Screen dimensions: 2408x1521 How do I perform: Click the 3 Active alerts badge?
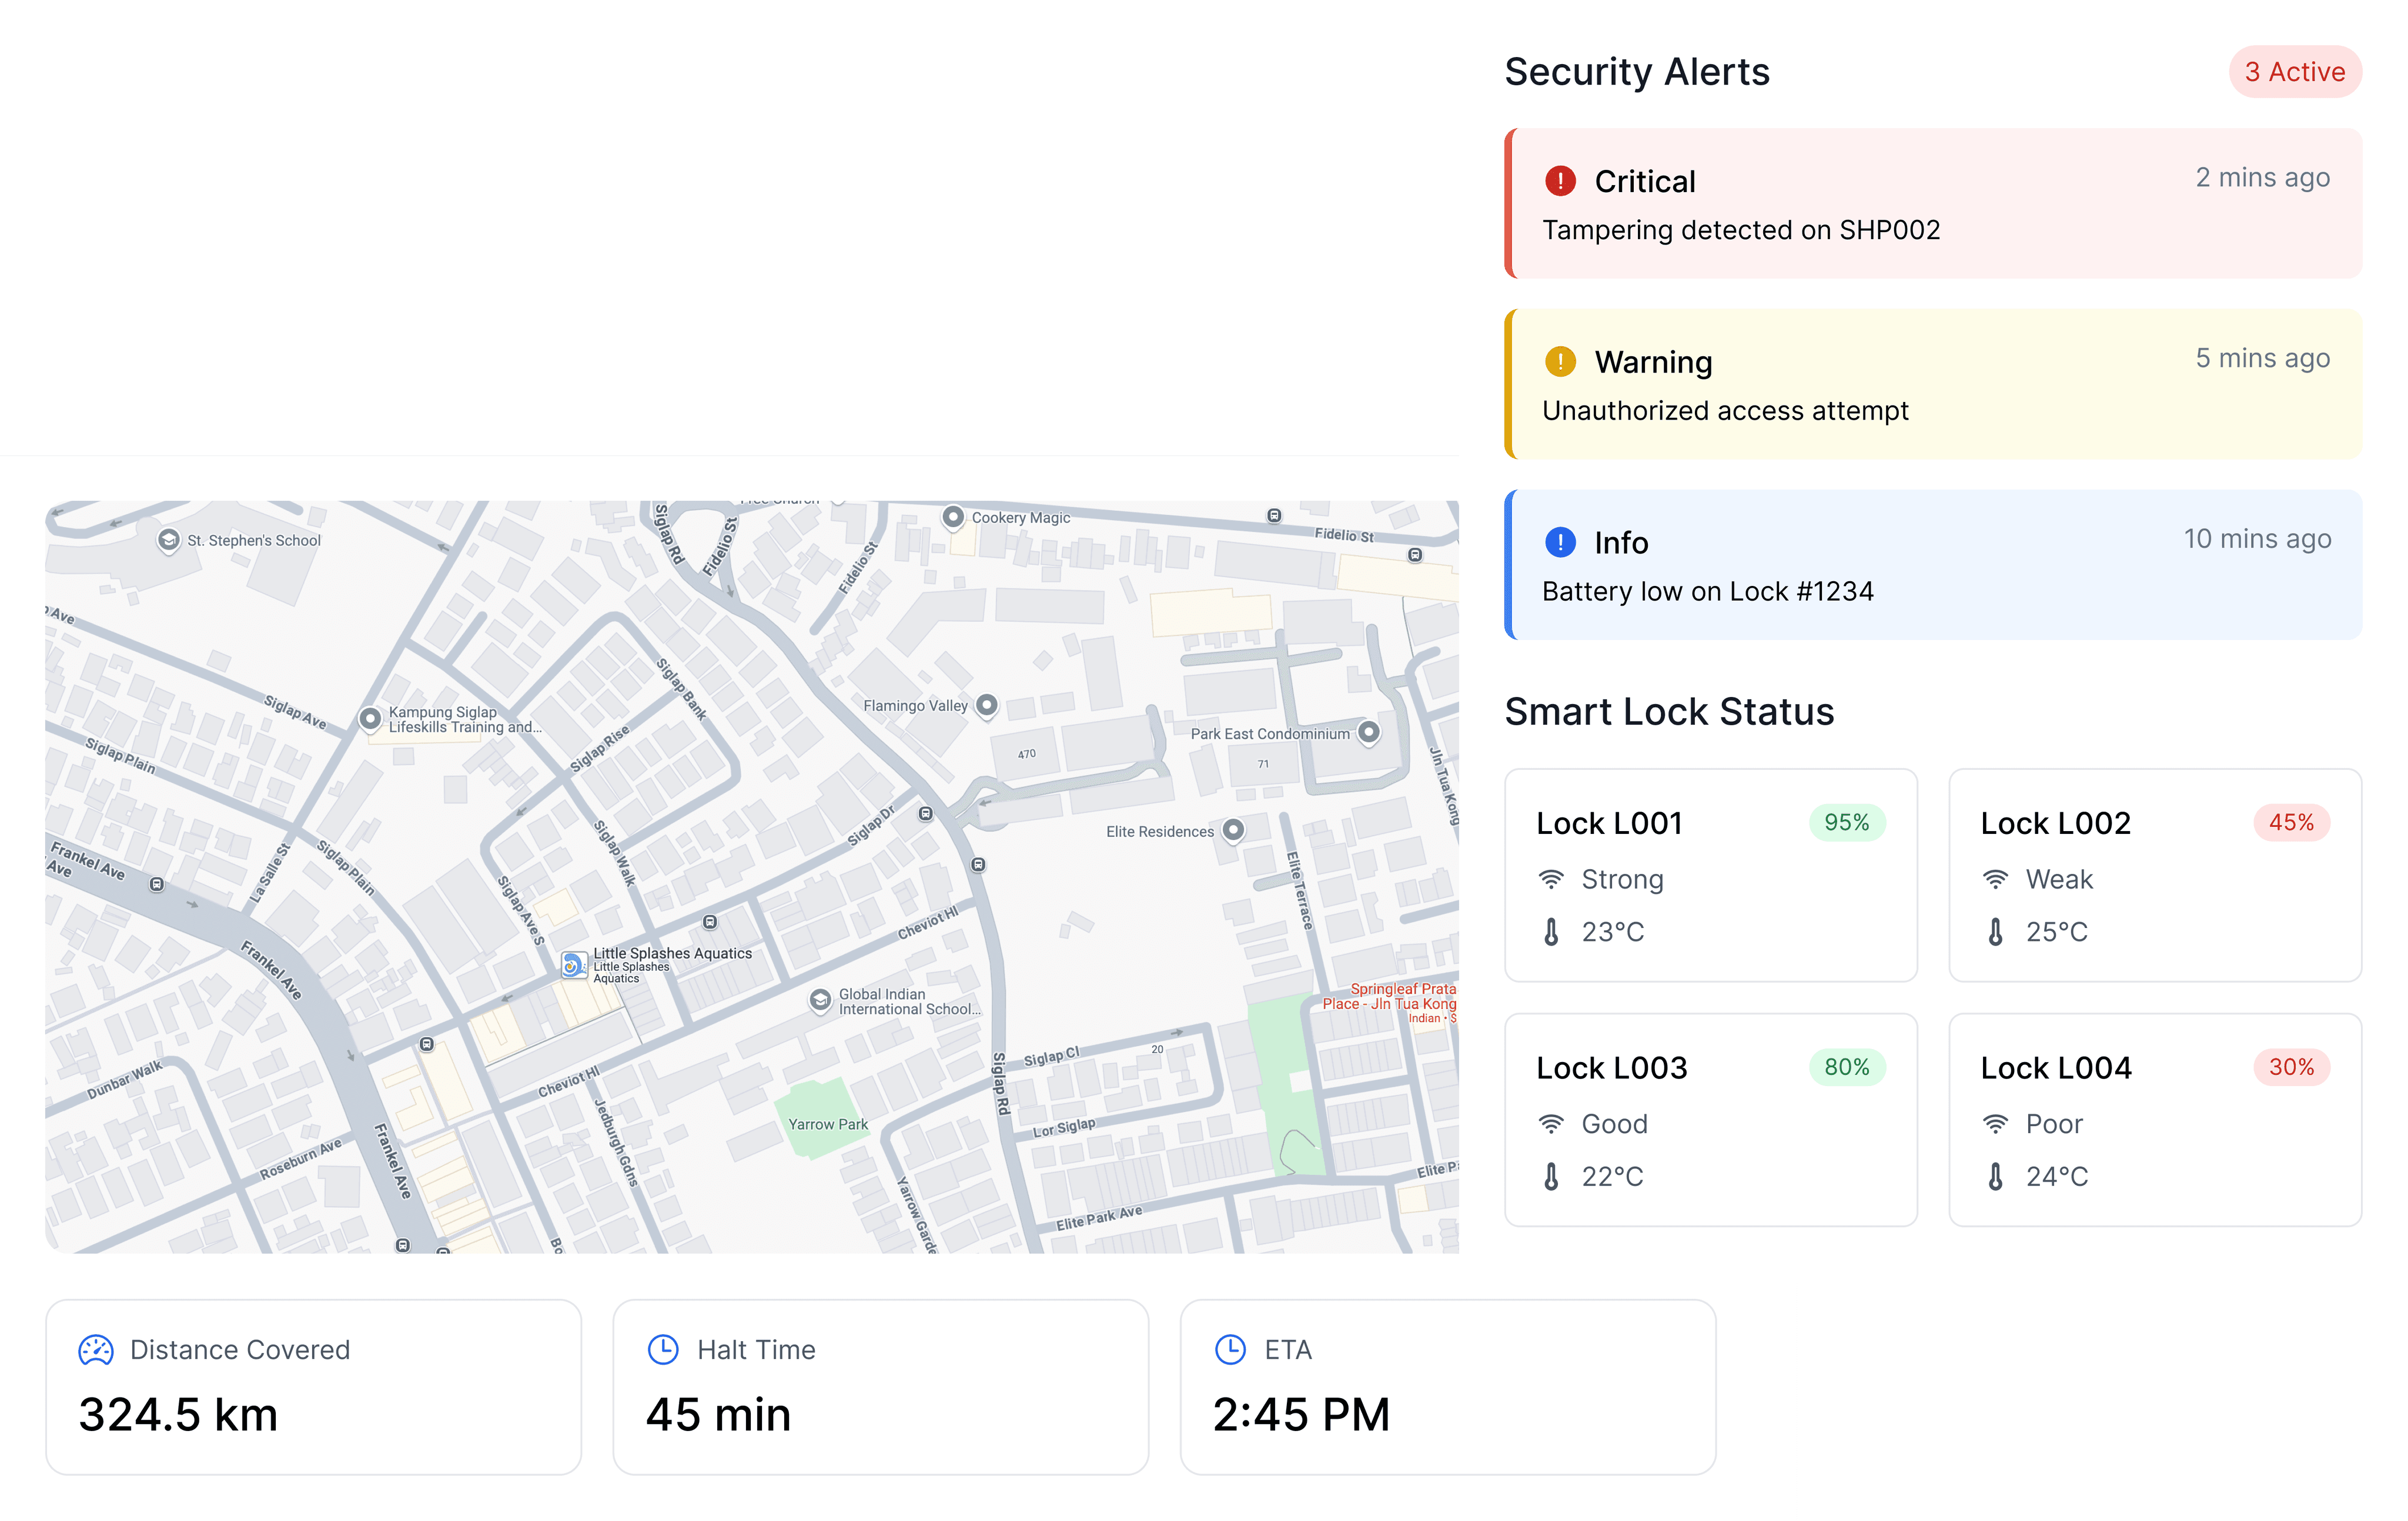click(2295, 72)
